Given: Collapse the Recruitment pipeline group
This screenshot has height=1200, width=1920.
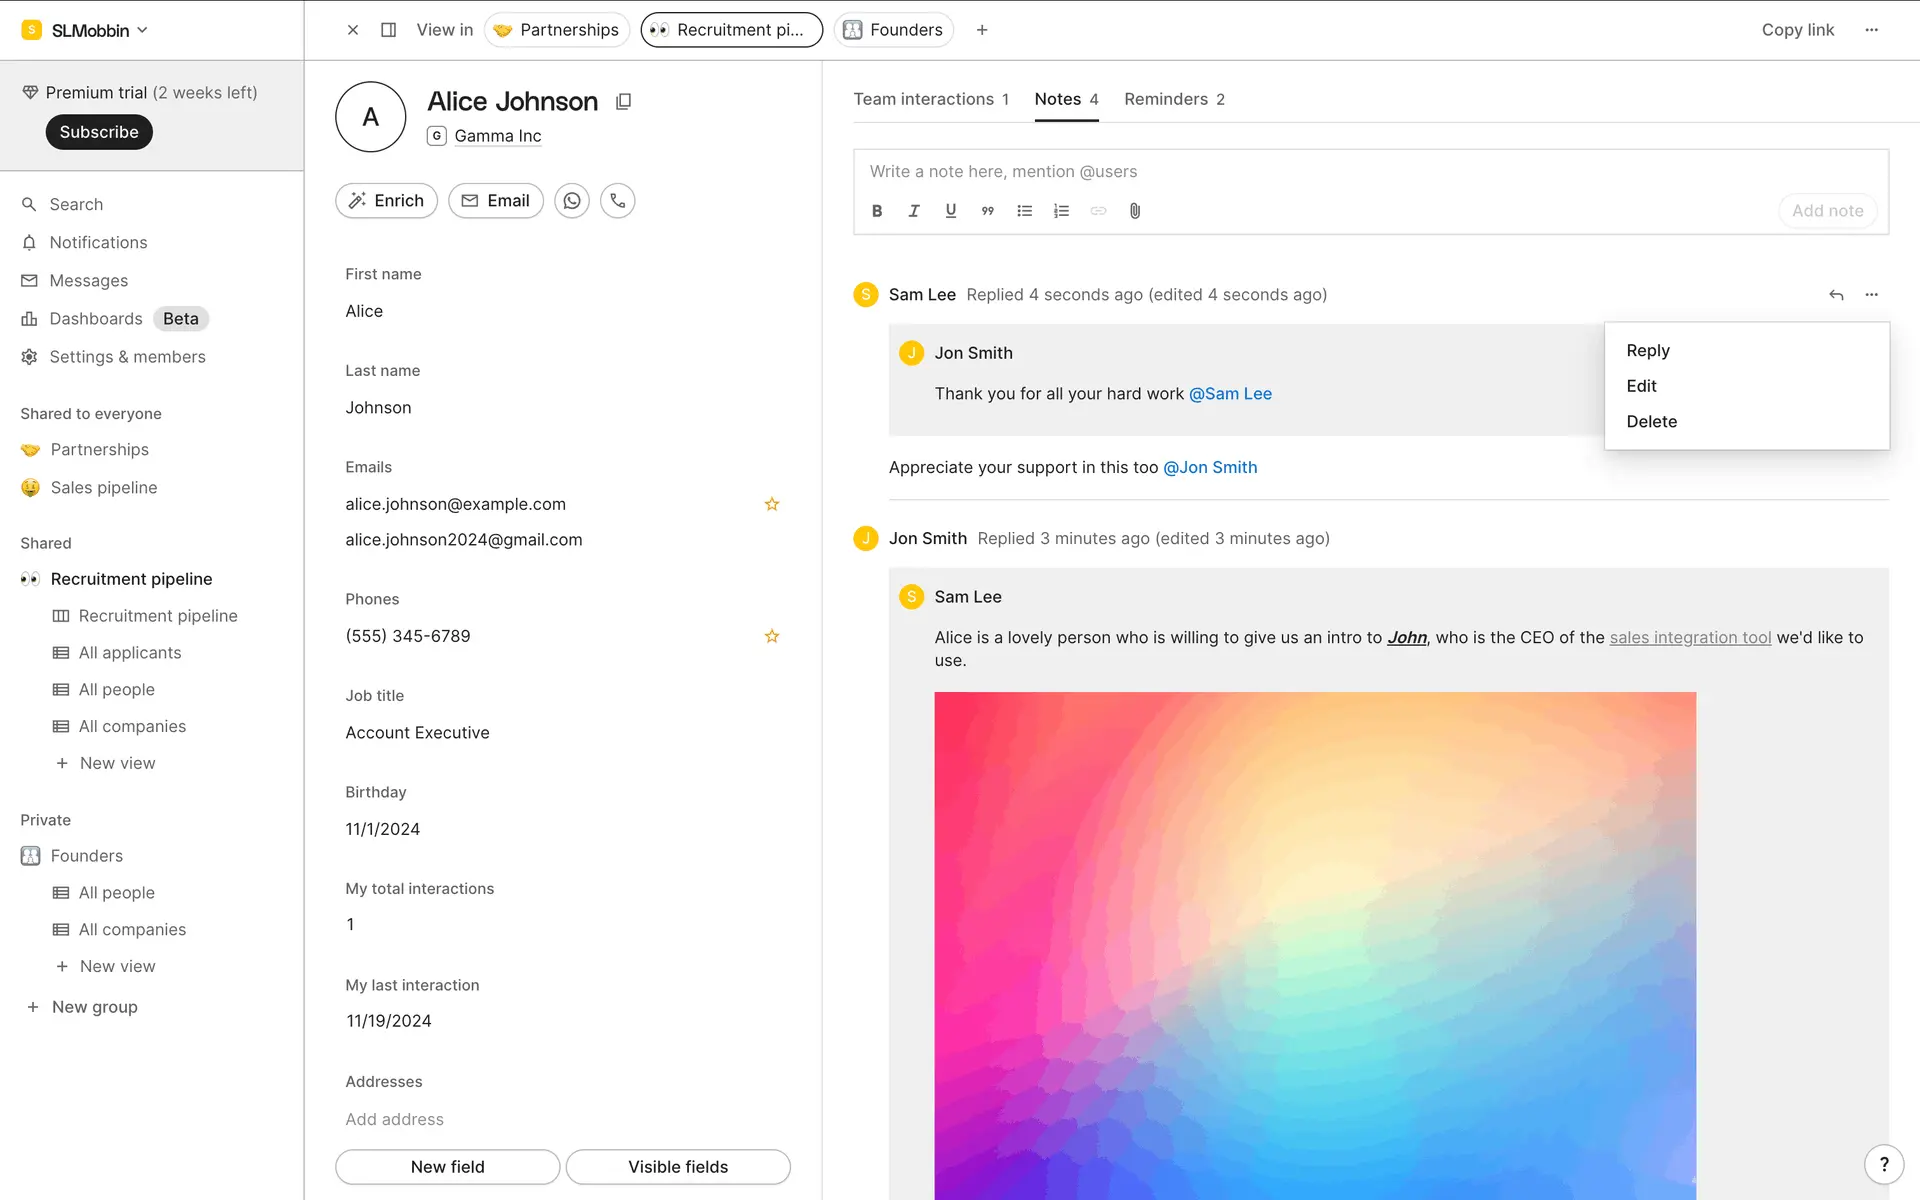Looking at the screenshot, I should tap(131, 579).
